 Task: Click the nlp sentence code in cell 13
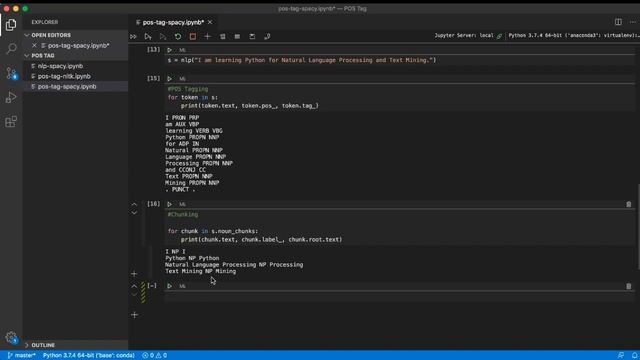[302, 60]
